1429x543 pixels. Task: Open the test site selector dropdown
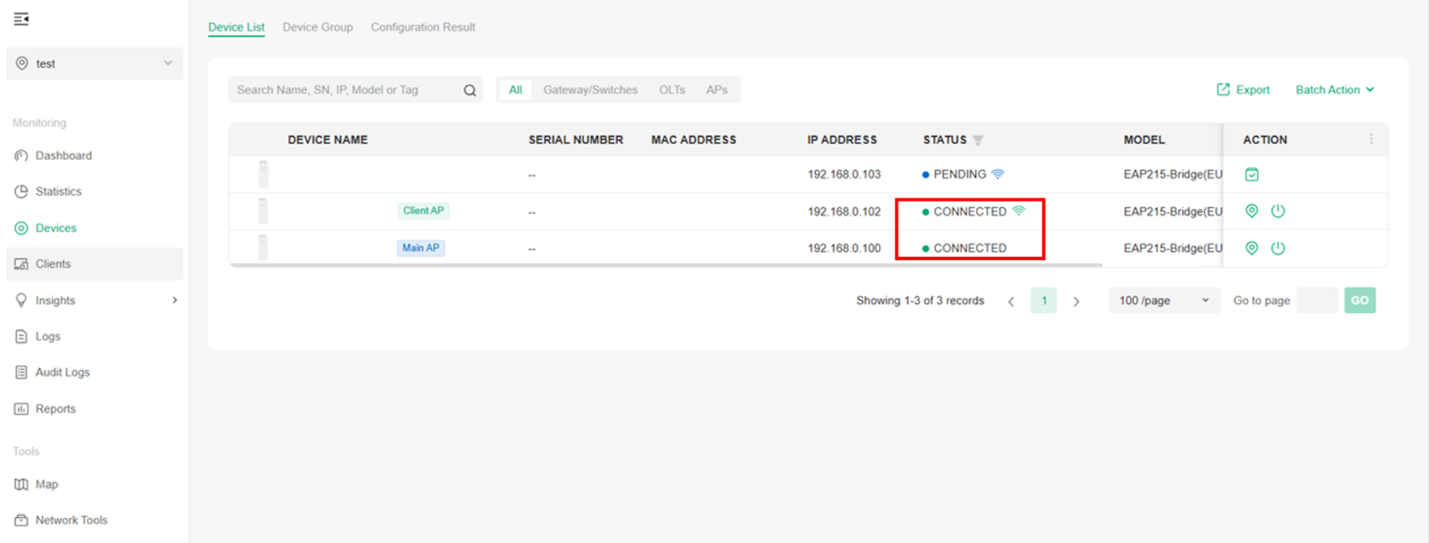pyautogui.click(x=94, y=63)
